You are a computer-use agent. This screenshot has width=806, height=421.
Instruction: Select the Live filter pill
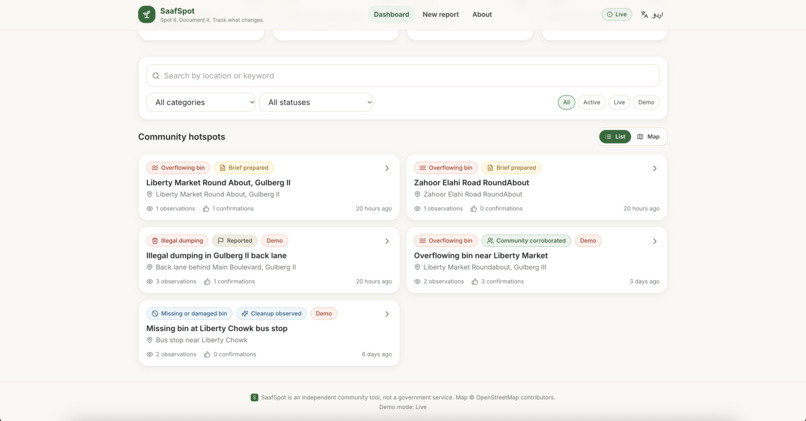tap(619, 102)
